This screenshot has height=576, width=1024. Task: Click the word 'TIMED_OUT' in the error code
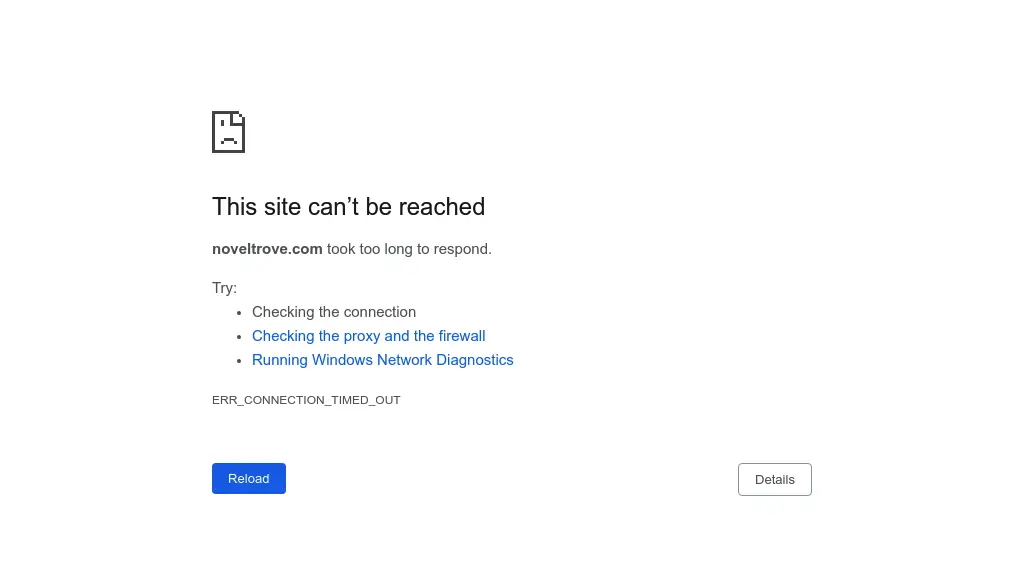click(366, 400)
